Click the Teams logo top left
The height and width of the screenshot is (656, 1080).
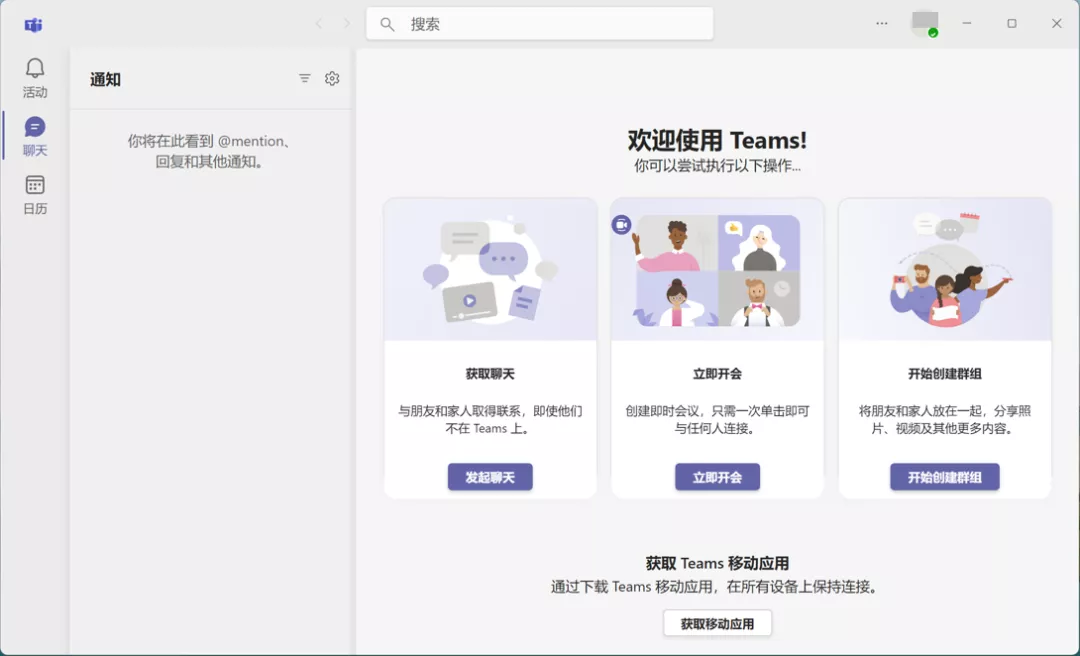32,25
